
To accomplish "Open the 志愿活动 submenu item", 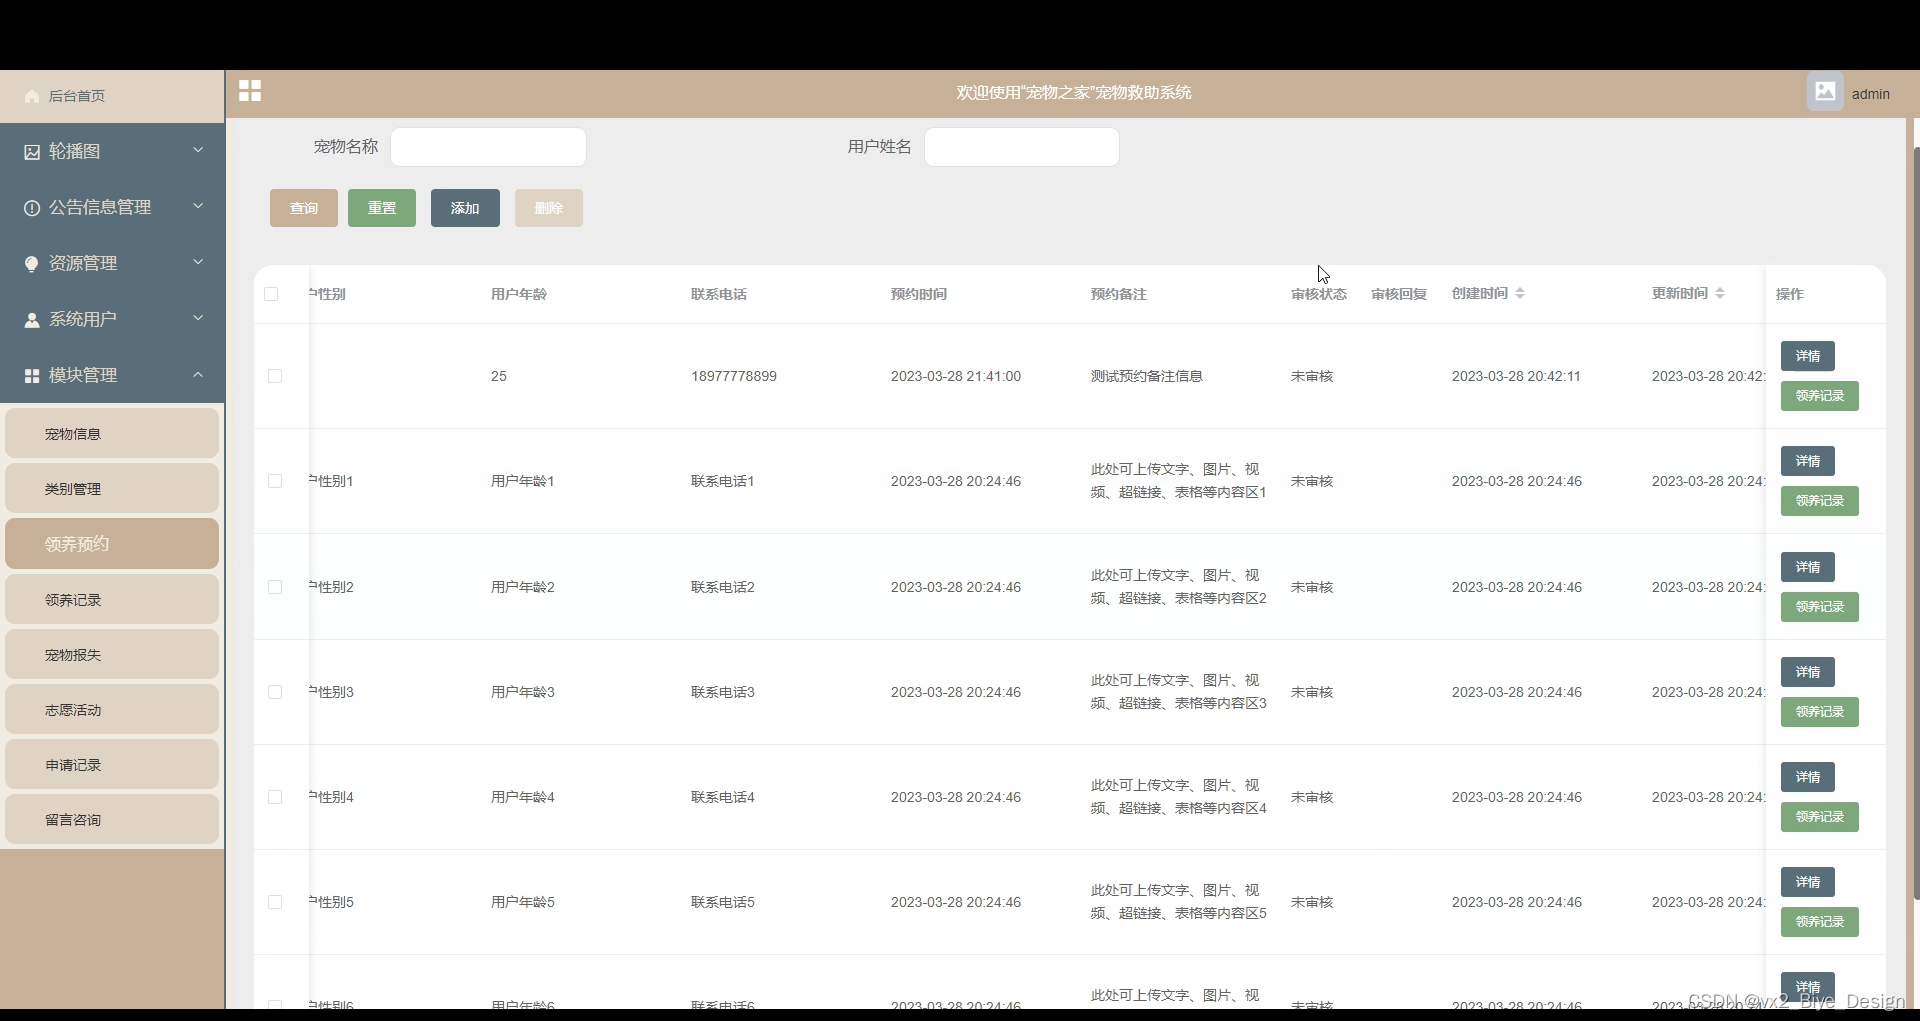I will coord(112,709).
